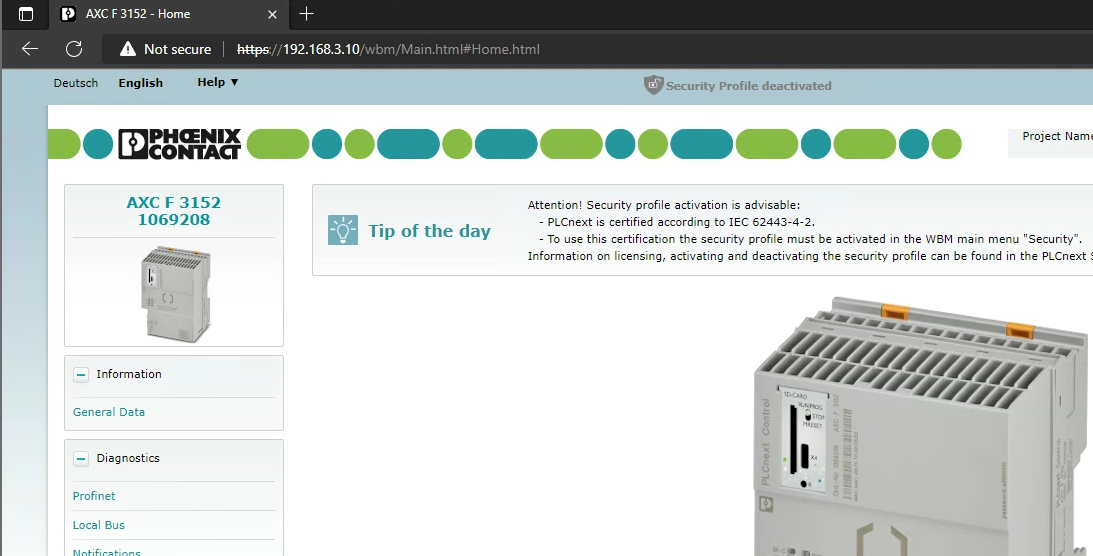The height and width of the screenshot is (556, 1093).
Task: Open the Help dropdown menu
Action: [217, 82]
